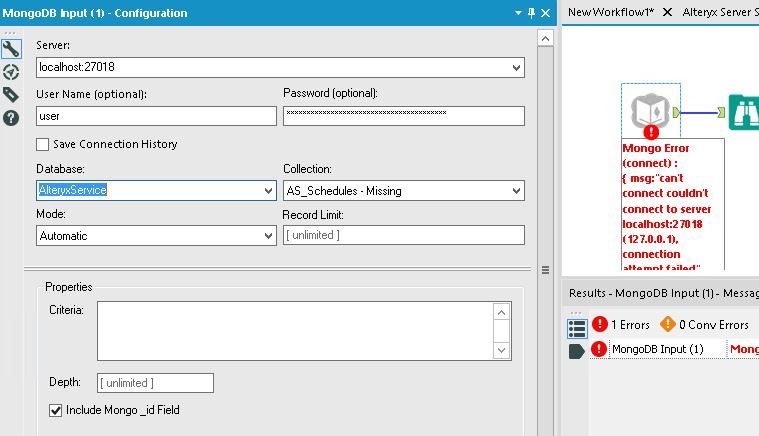Close the New Workflow1 tab
This screenshot has width=759, height=436.
click(x=667, y=12)
